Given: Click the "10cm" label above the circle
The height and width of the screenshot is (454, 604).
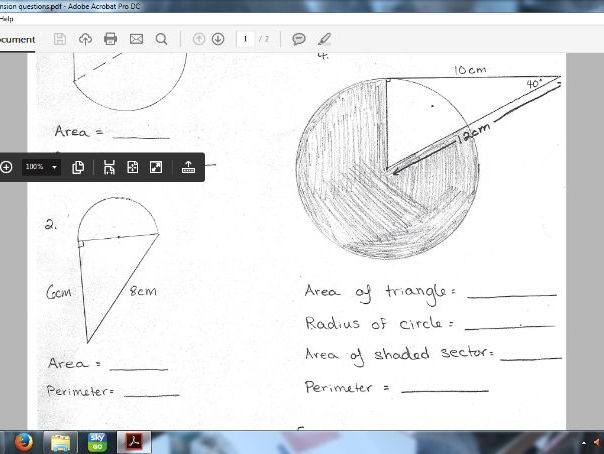Looking at the screenshot, I should pyautogui.click(x=470, y=70).
